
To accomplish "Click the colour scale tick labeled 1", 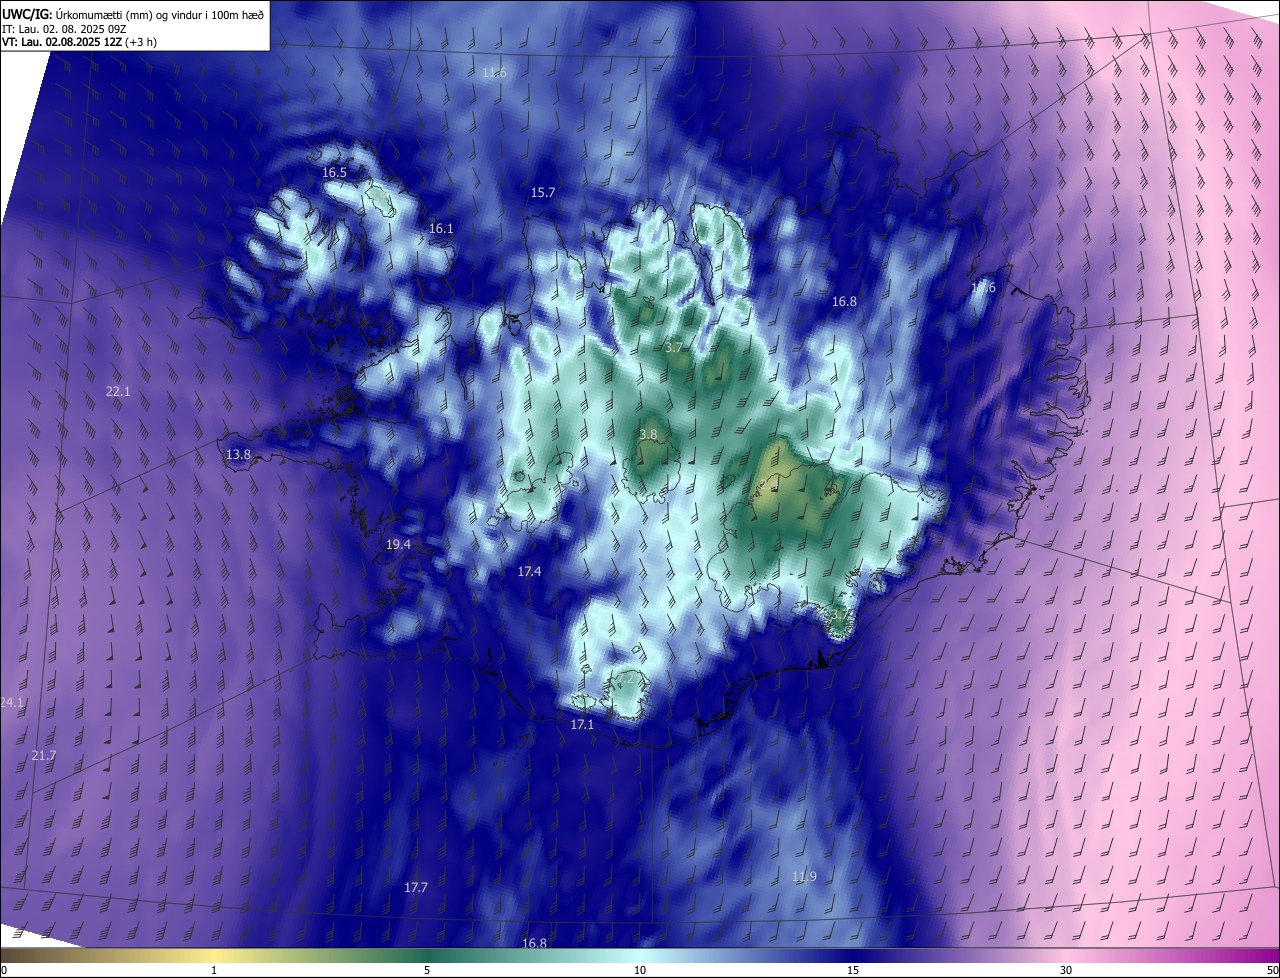I will point(214,970).
